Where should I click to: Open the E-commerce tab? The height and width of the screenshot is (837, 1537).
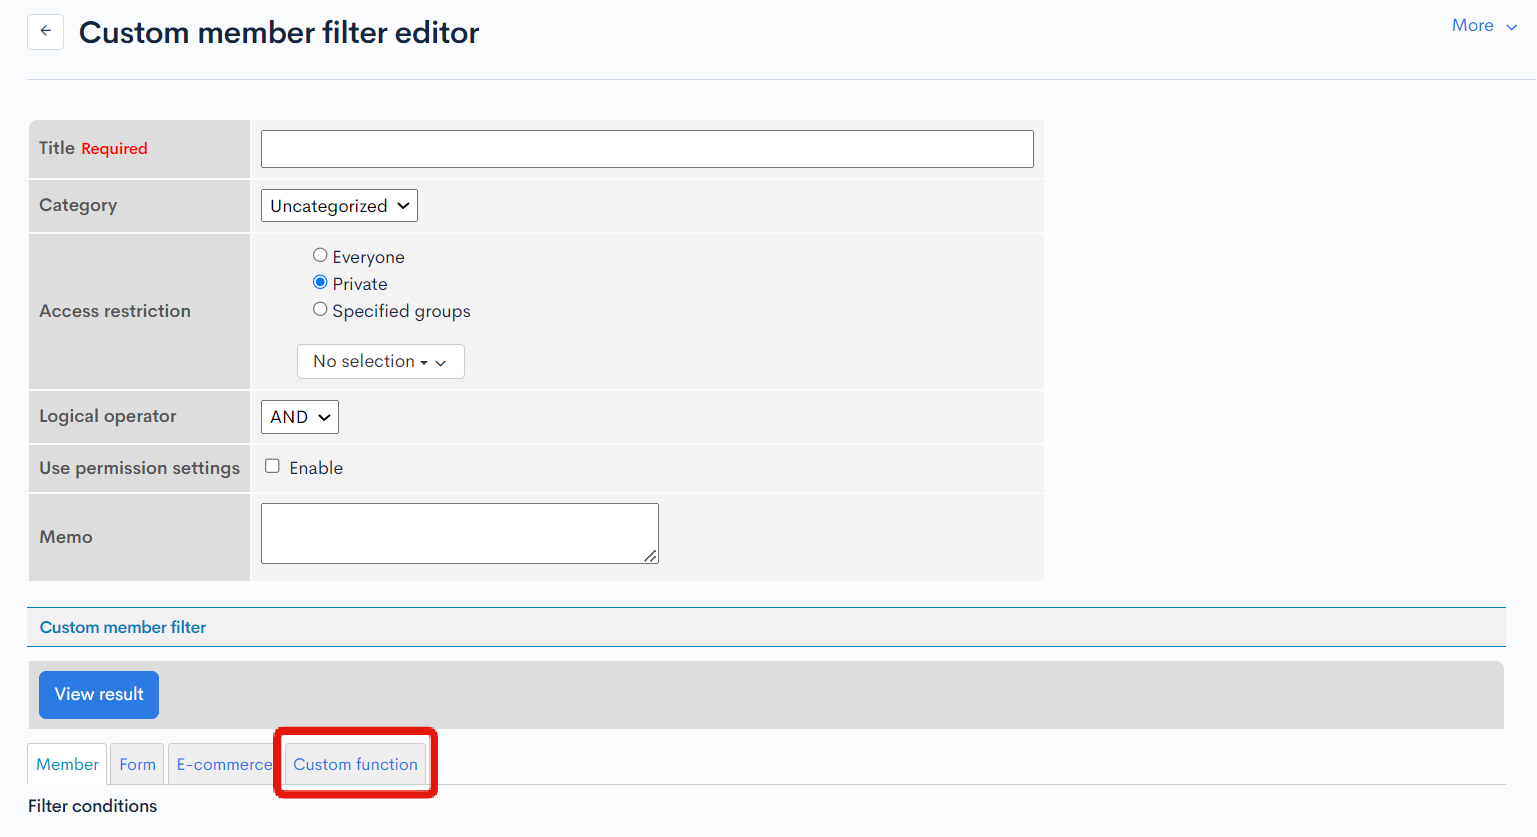[x=222, y=763]
